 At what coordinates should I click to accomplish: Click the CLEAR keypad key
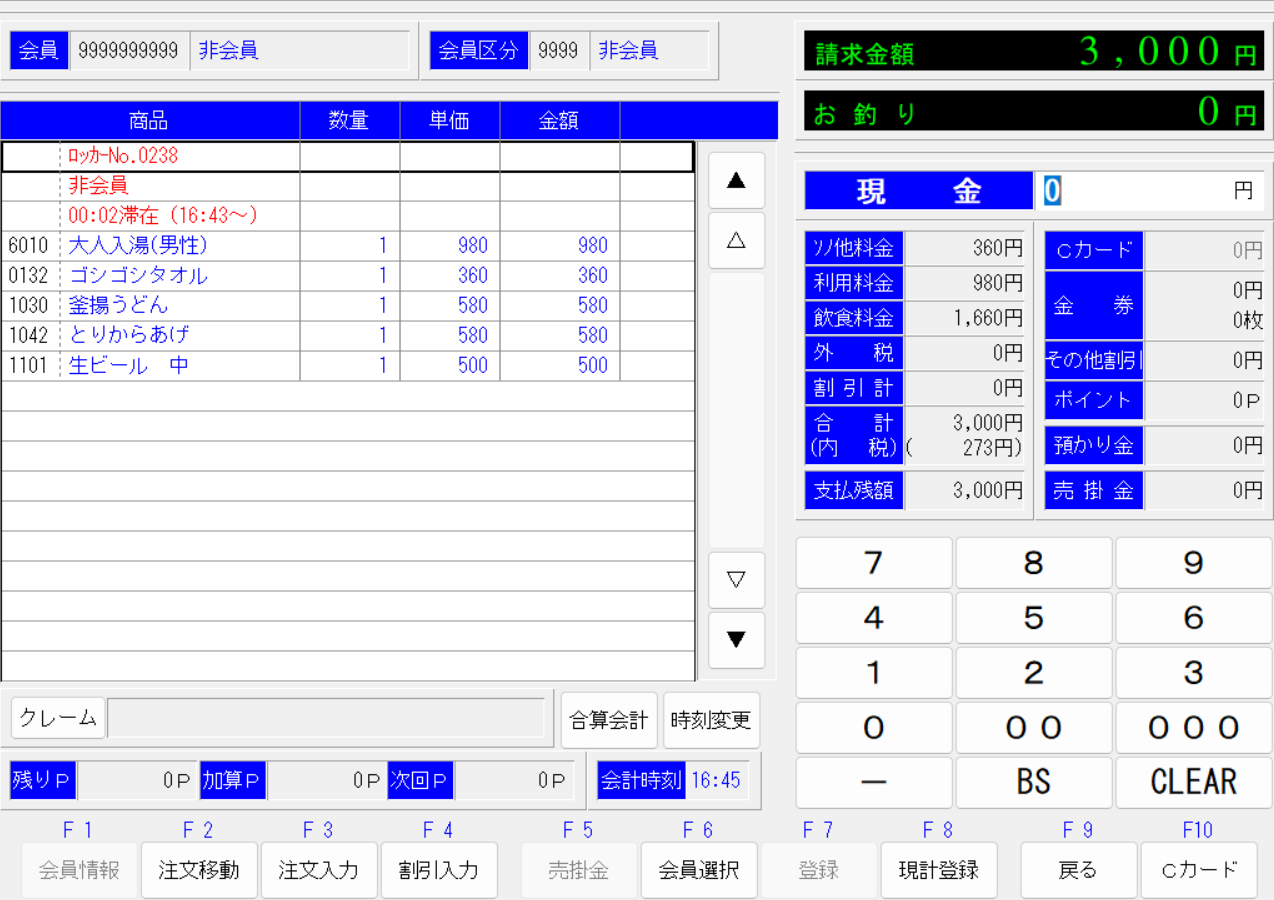[x=1194, y=782]
